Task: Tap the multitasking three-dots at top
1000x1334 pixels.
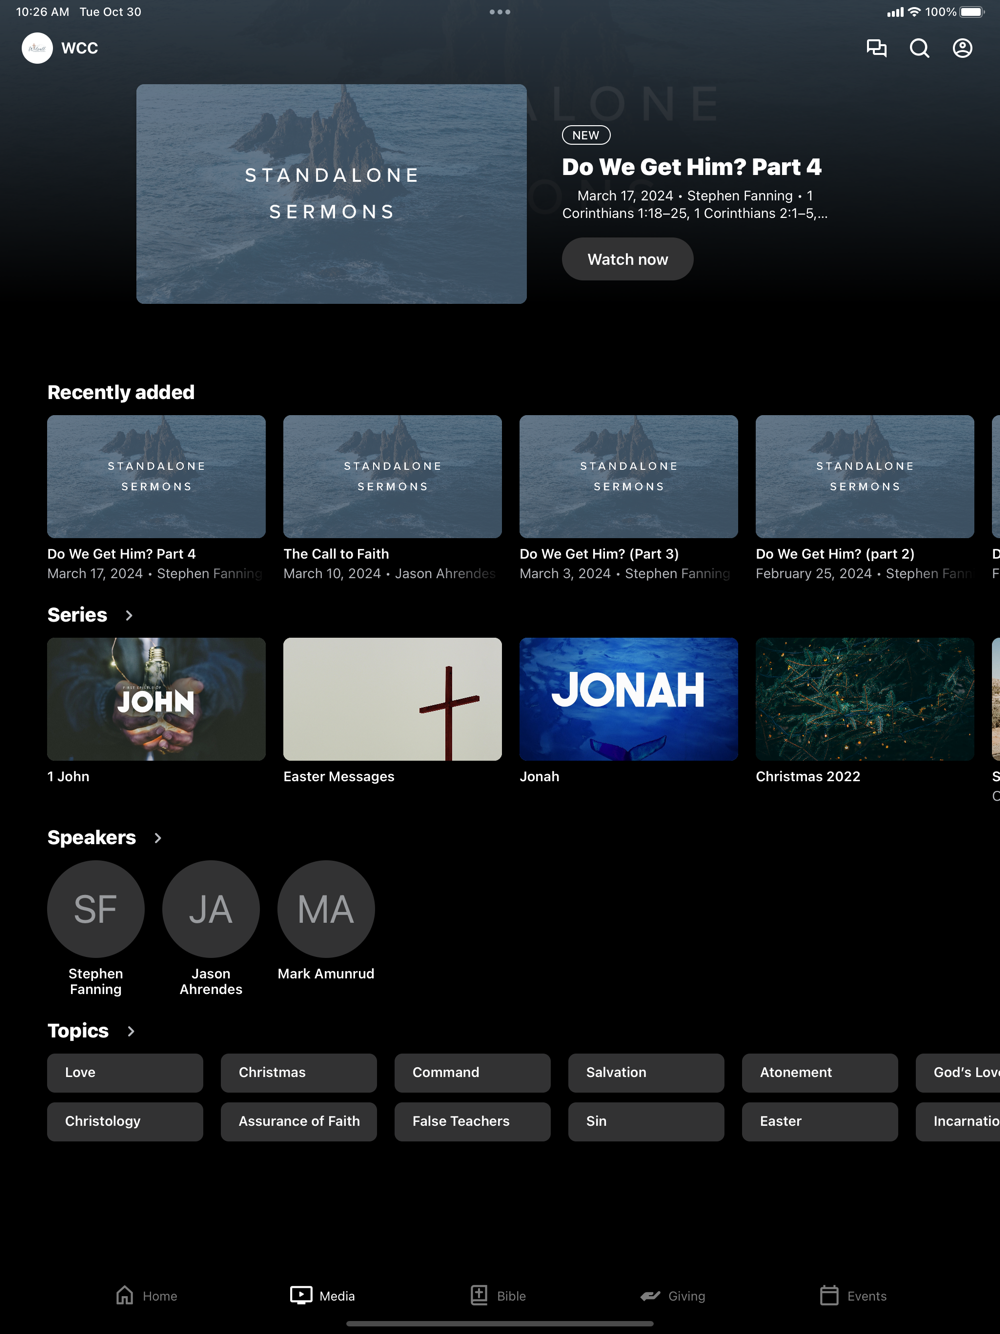Action: pos(500,12)
